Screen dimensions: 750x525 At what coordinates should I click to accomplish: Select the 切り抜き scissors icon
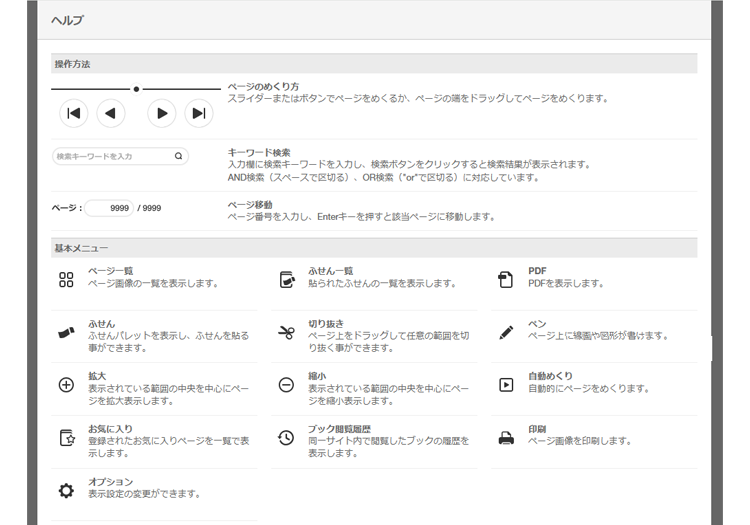click(286, 332)
